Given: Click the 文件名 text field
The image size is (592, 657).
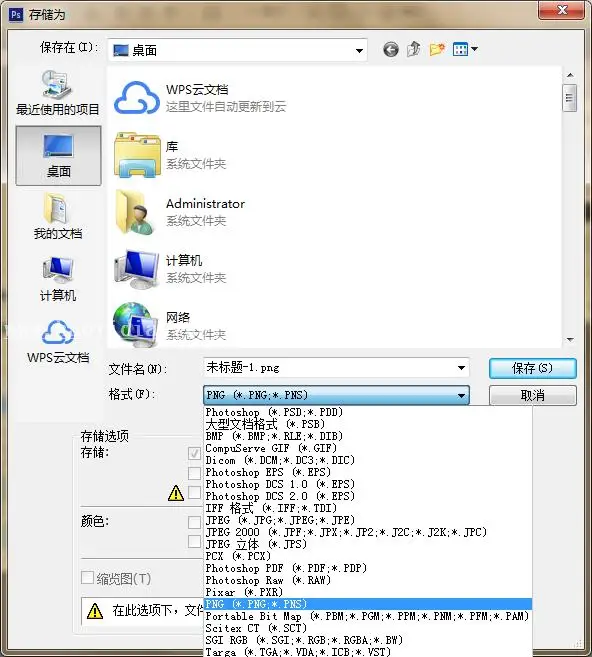Looking at the screenshot, I should 336,368.
